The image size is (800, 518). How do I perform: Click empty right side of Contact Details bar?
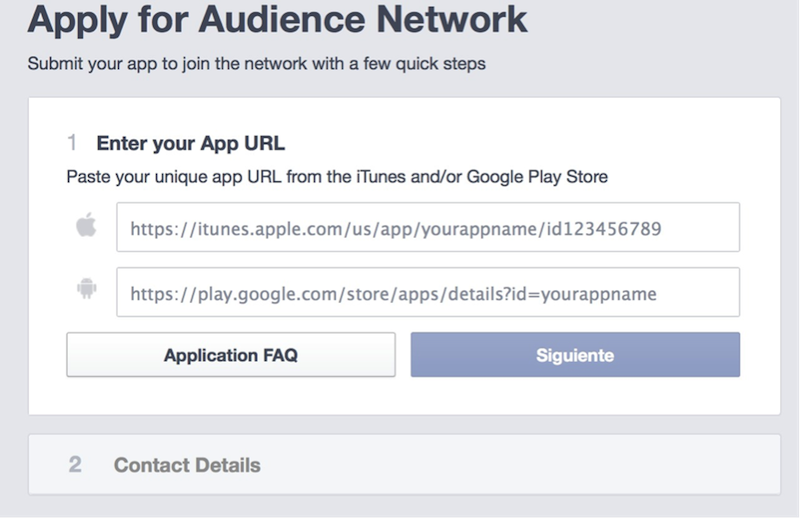coord(600,464)
